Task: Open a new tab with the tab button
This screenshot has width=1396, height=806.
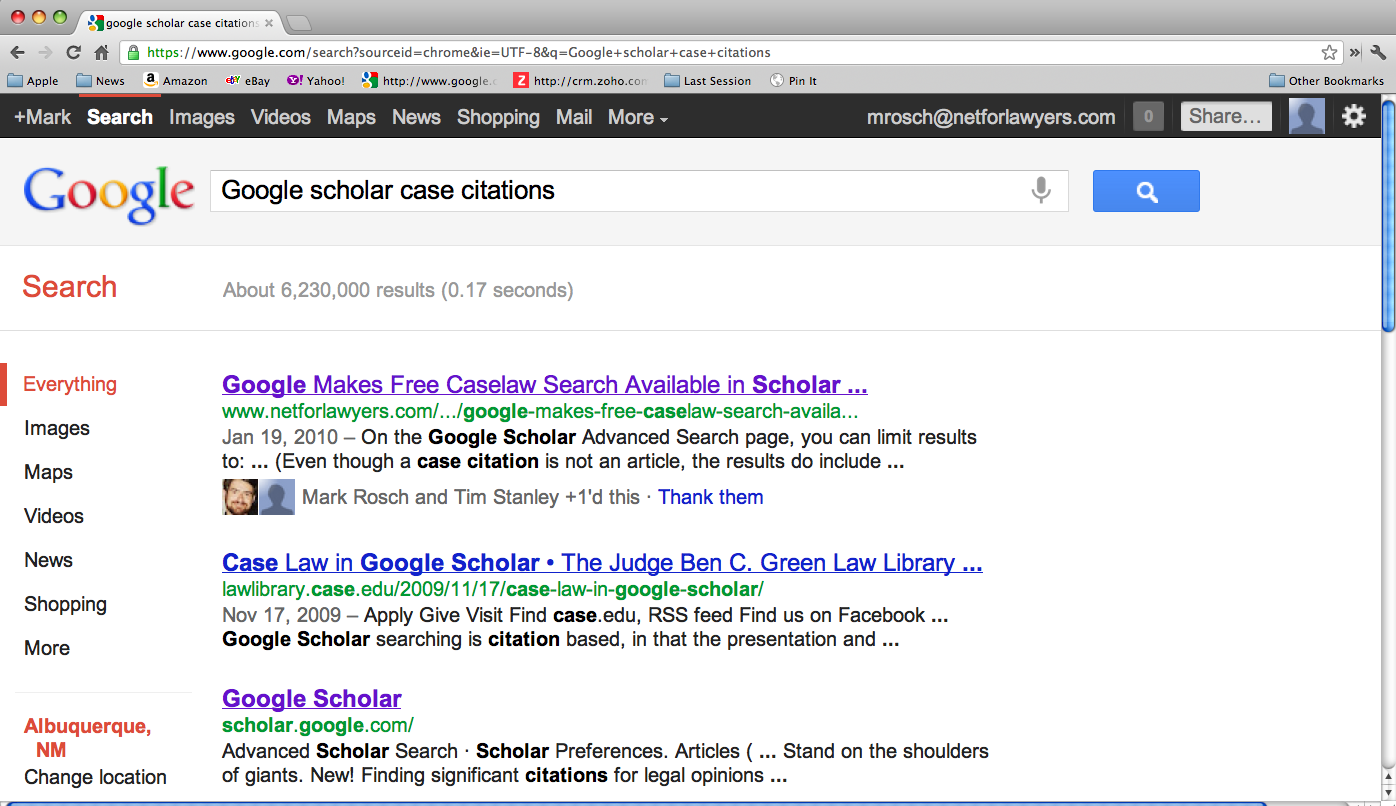Action: 298,23
